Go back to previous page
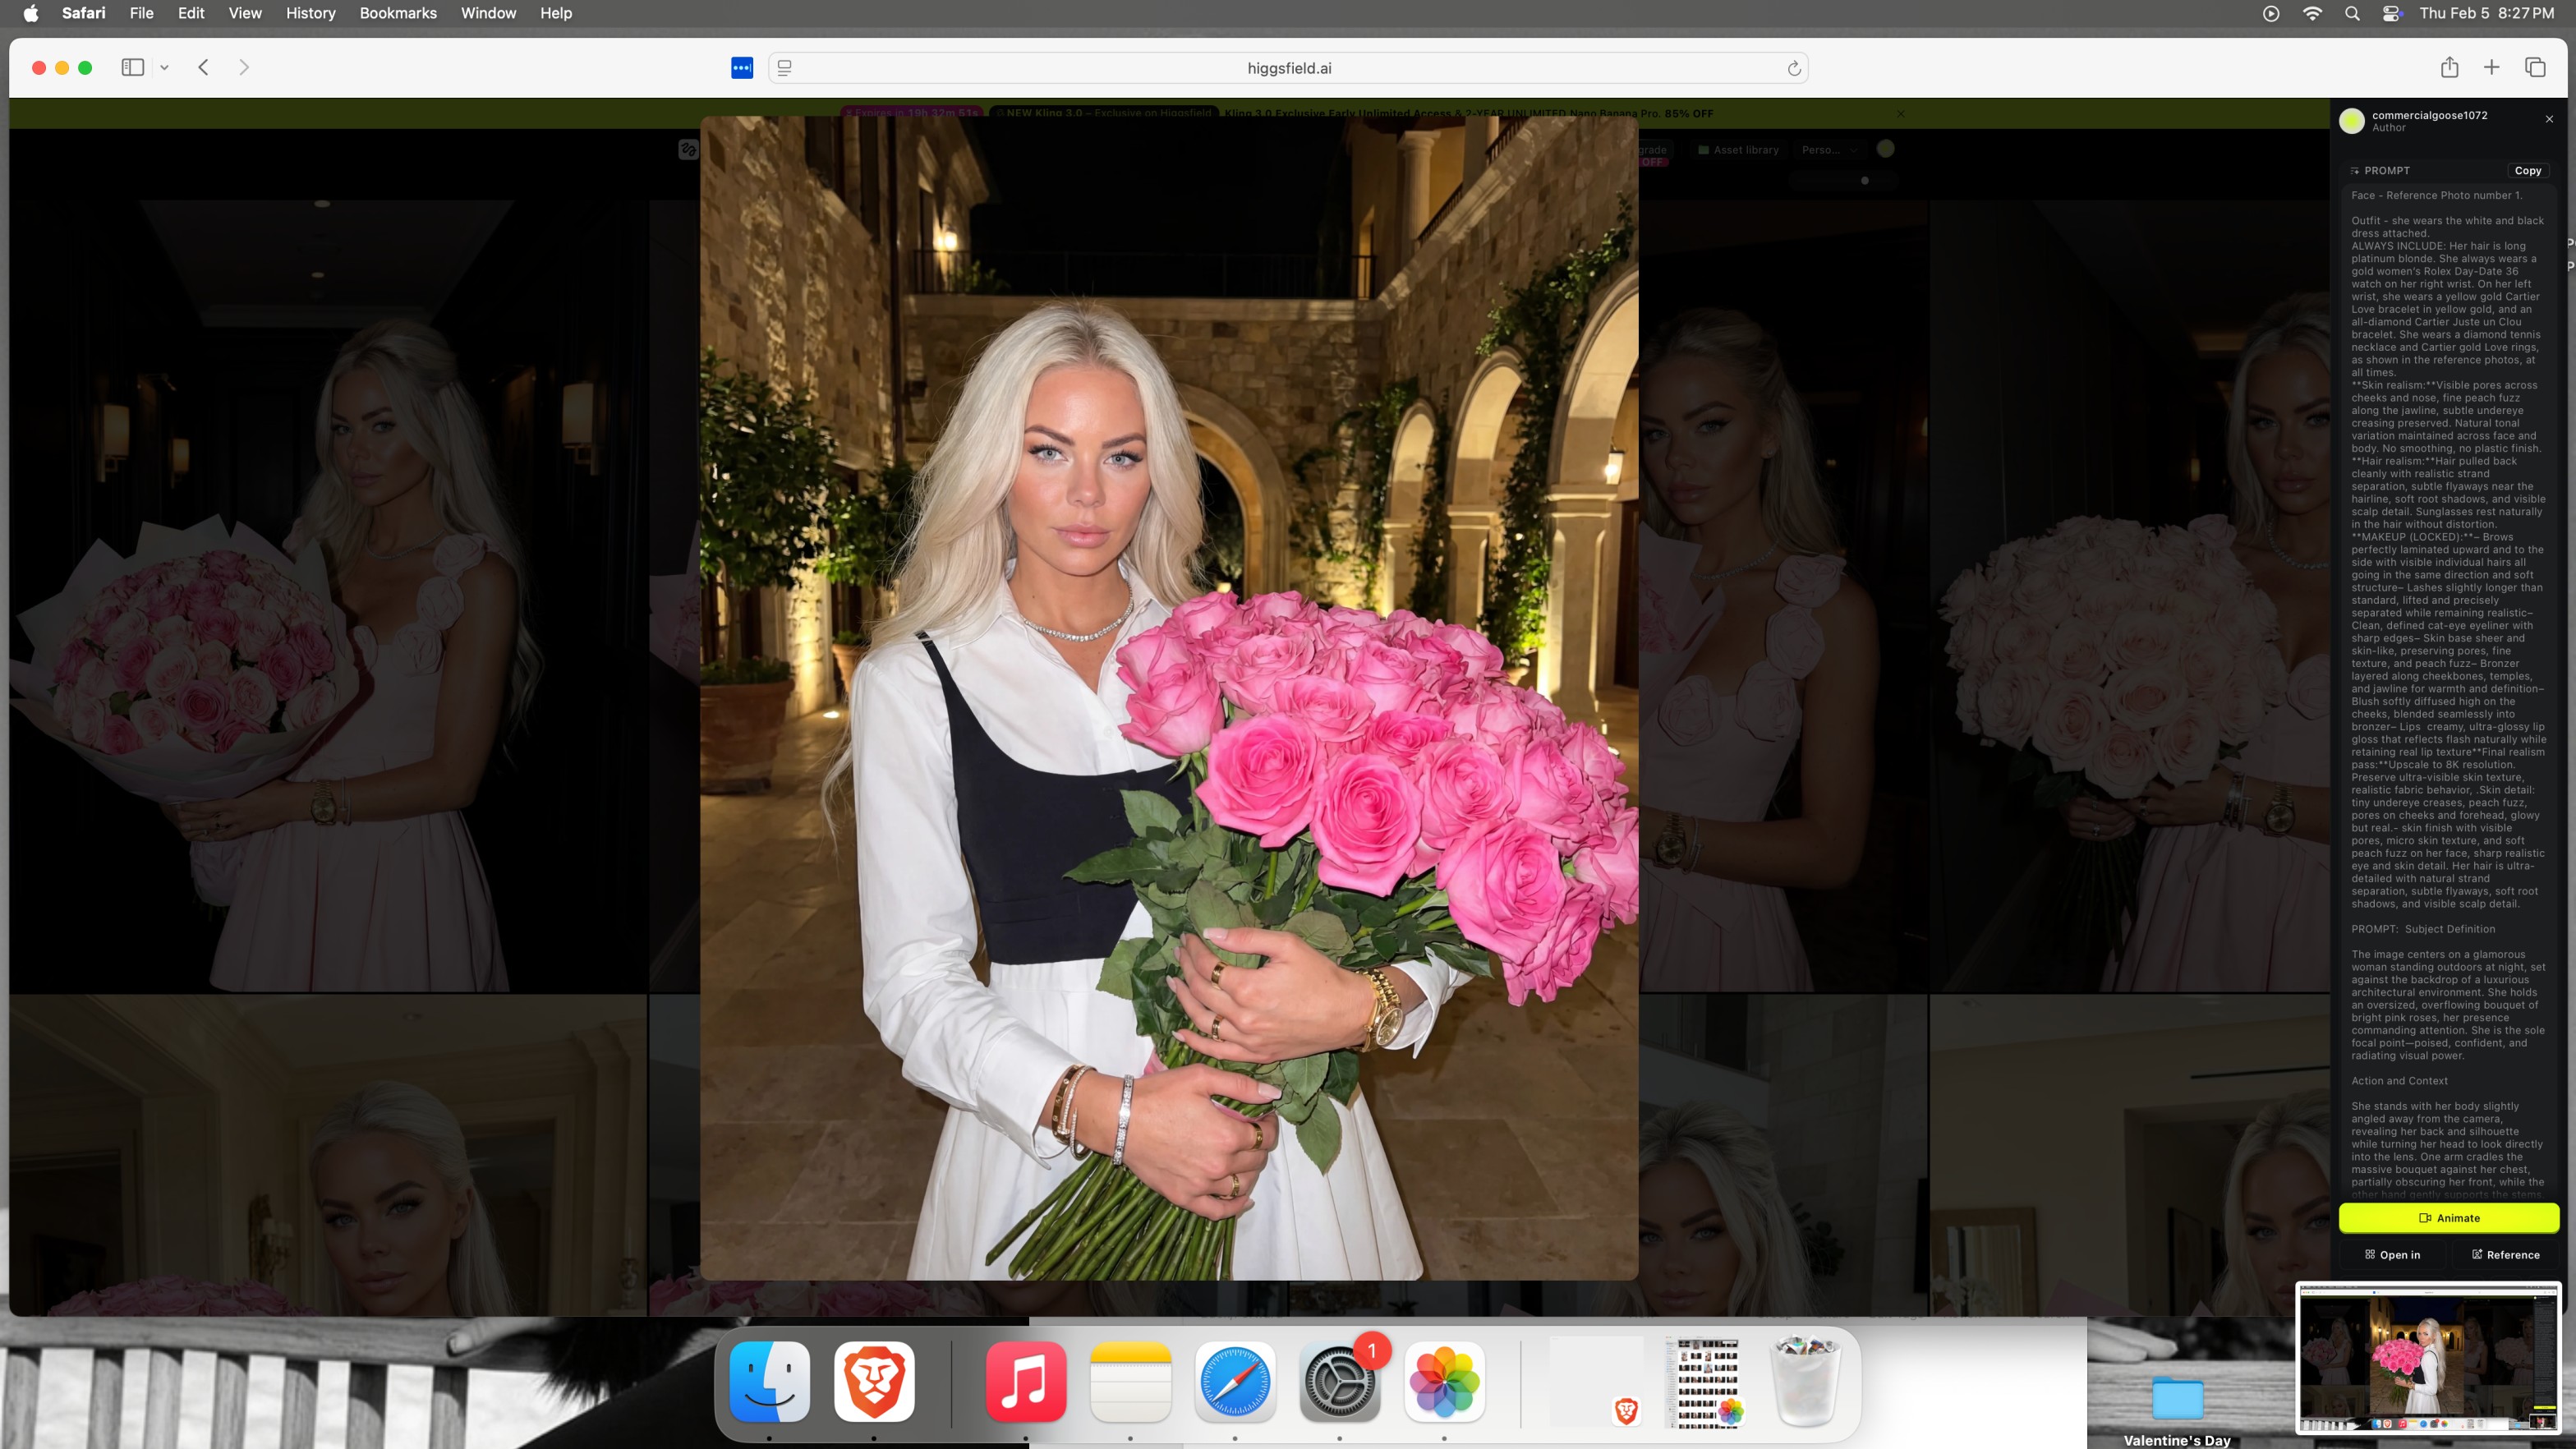Screen dimensions: 2576x1449 coord(203,67)
